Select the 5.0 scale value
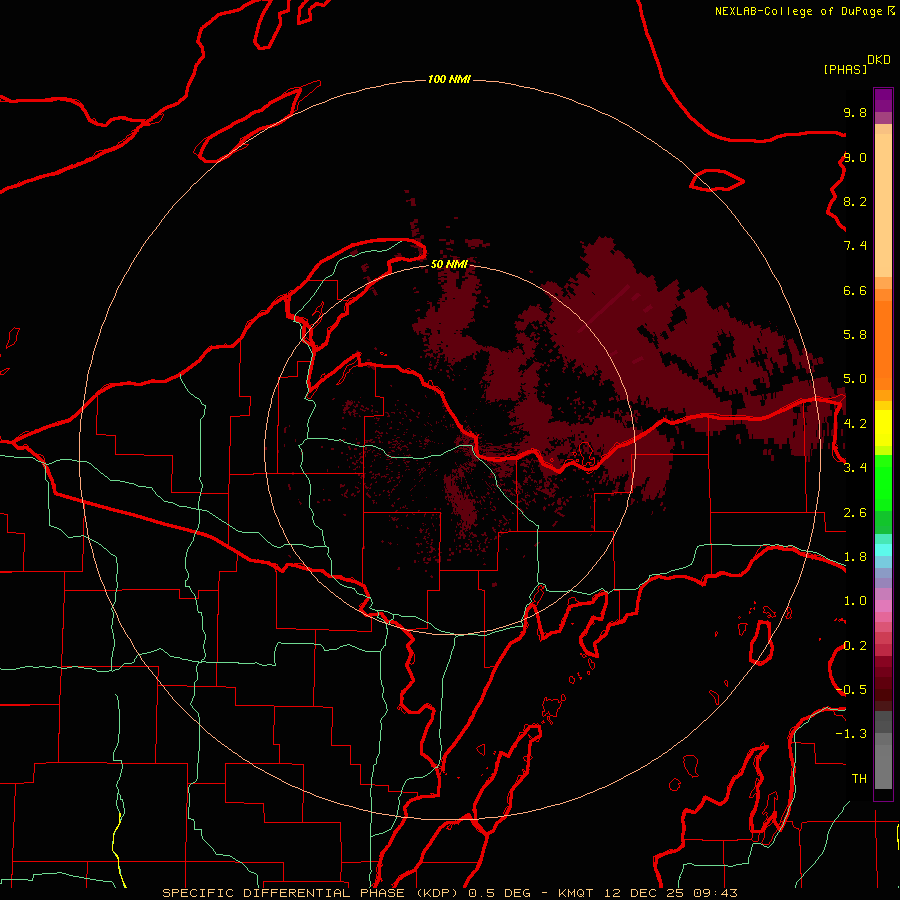Image resolution: width=900 pixels, height=900 pixels. coord(855,379)
